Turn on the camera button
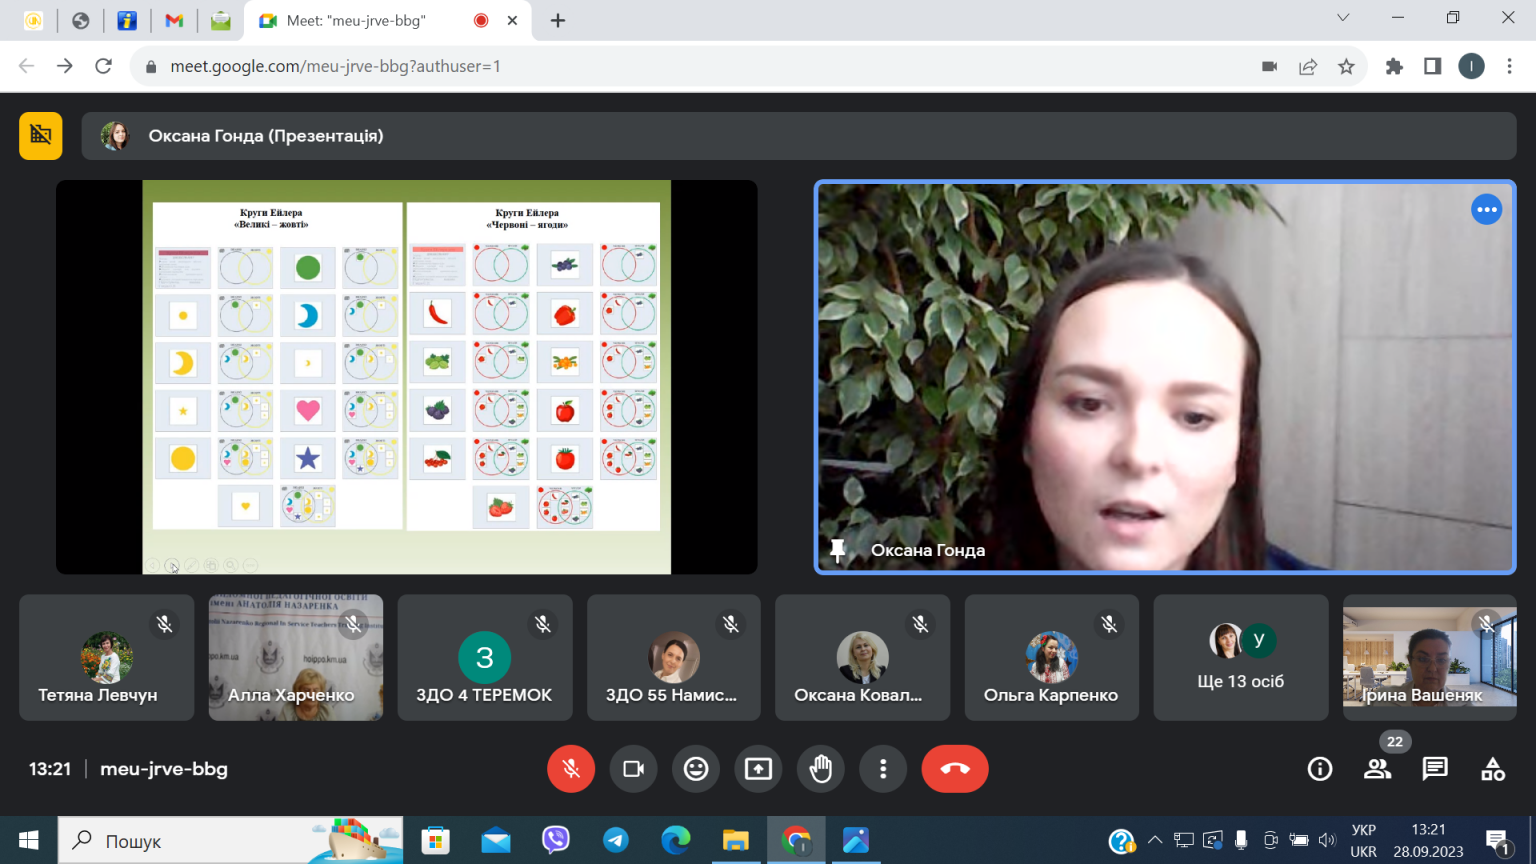 point(634,769)
